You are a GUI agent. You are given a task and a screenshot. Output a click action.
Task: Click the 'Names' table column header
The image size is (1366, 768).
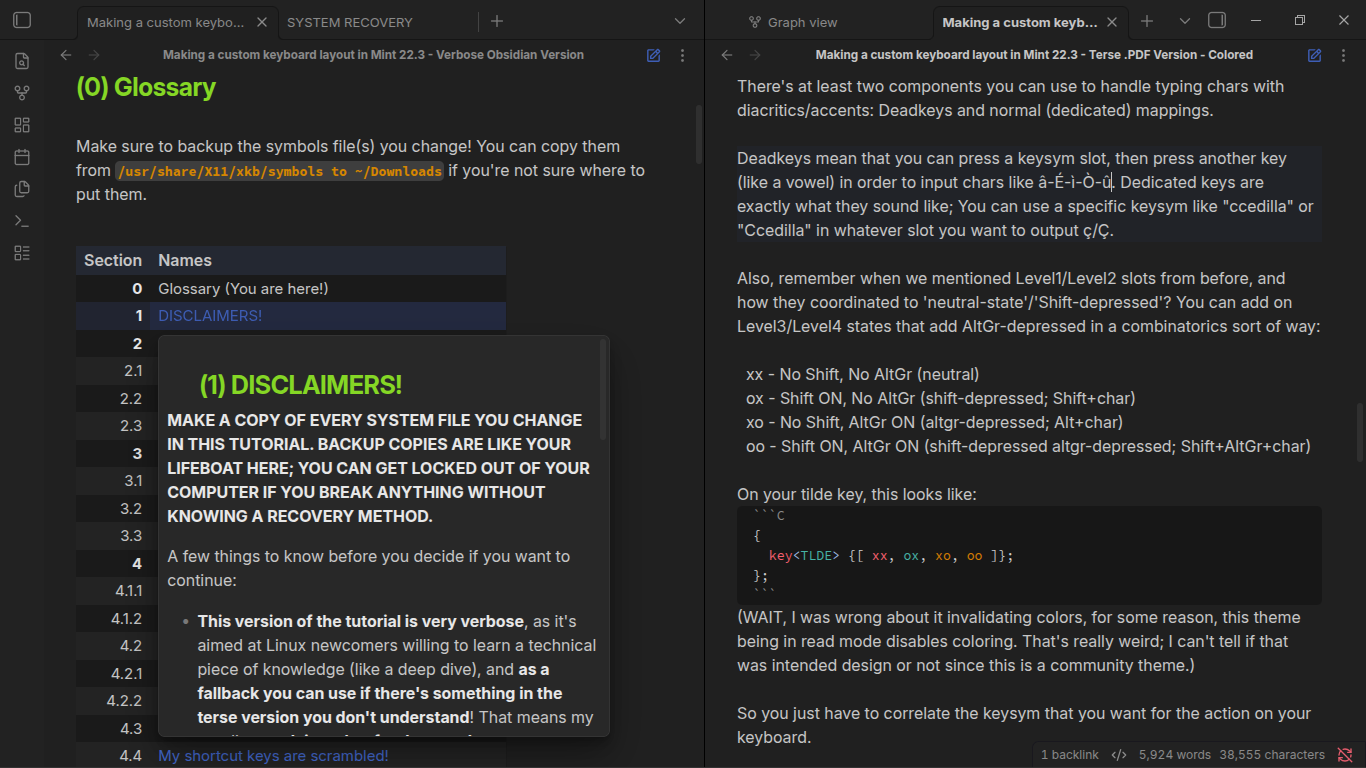[185, 260]
